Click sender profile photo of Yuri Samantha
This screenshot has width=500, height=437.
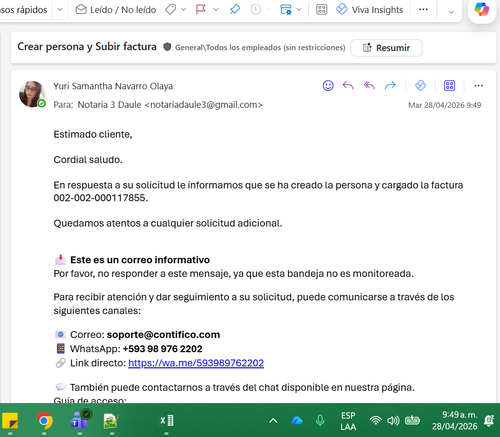(x=32, y=94)
